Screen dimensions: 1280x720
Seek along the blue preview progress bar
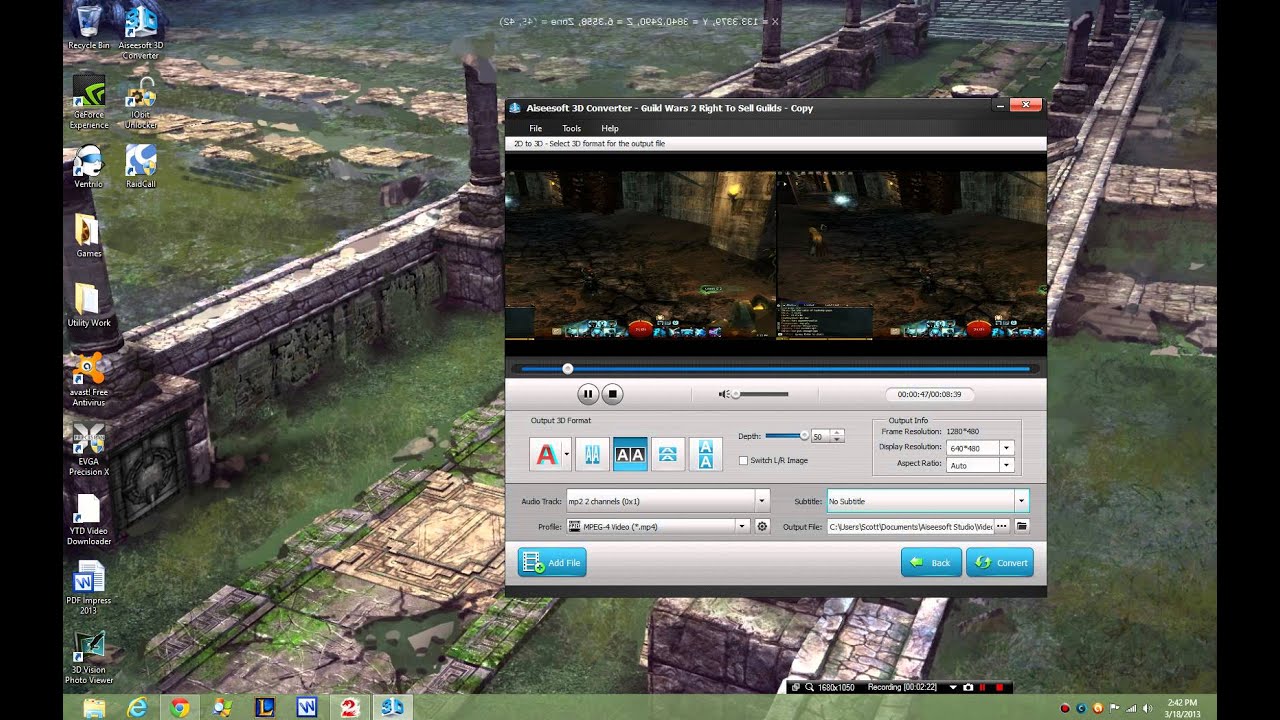tap(776, 369)
